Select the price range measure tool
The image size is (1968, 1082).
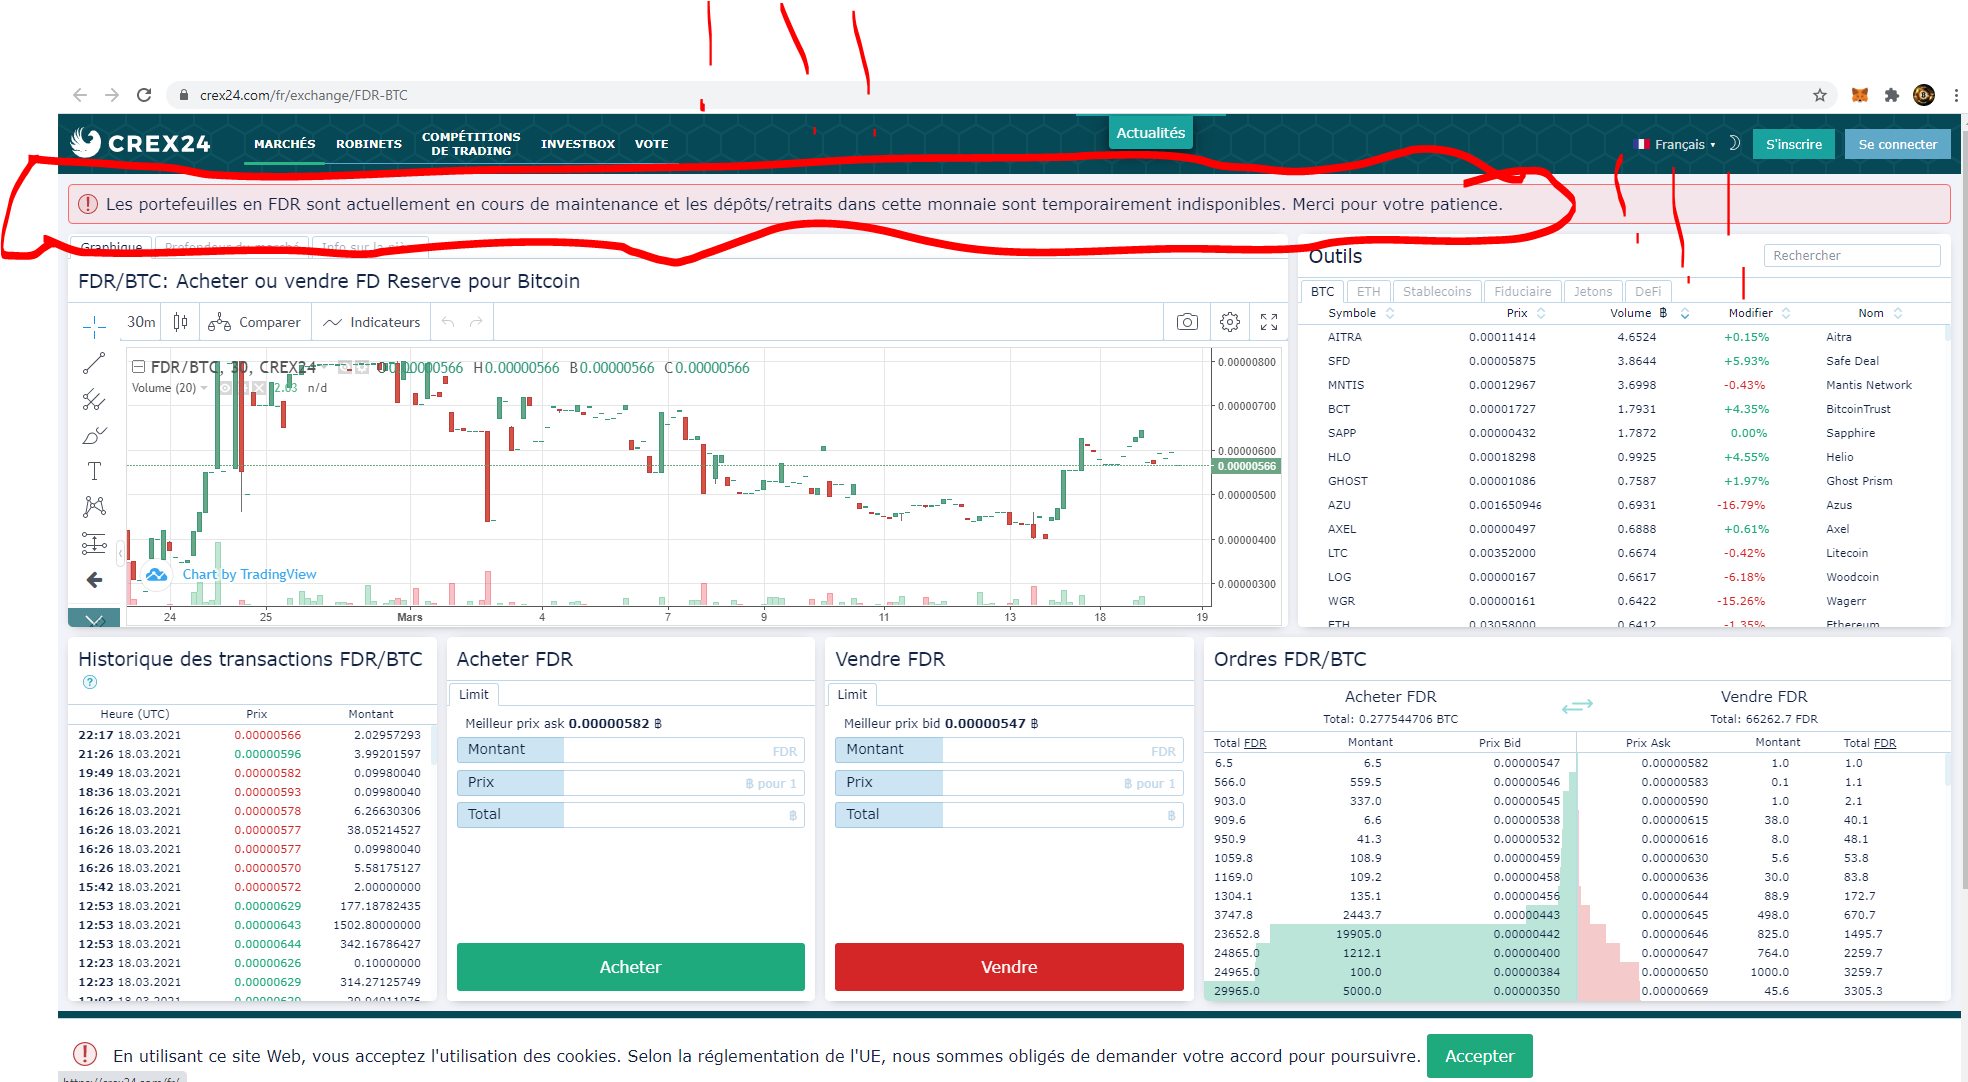94,543
